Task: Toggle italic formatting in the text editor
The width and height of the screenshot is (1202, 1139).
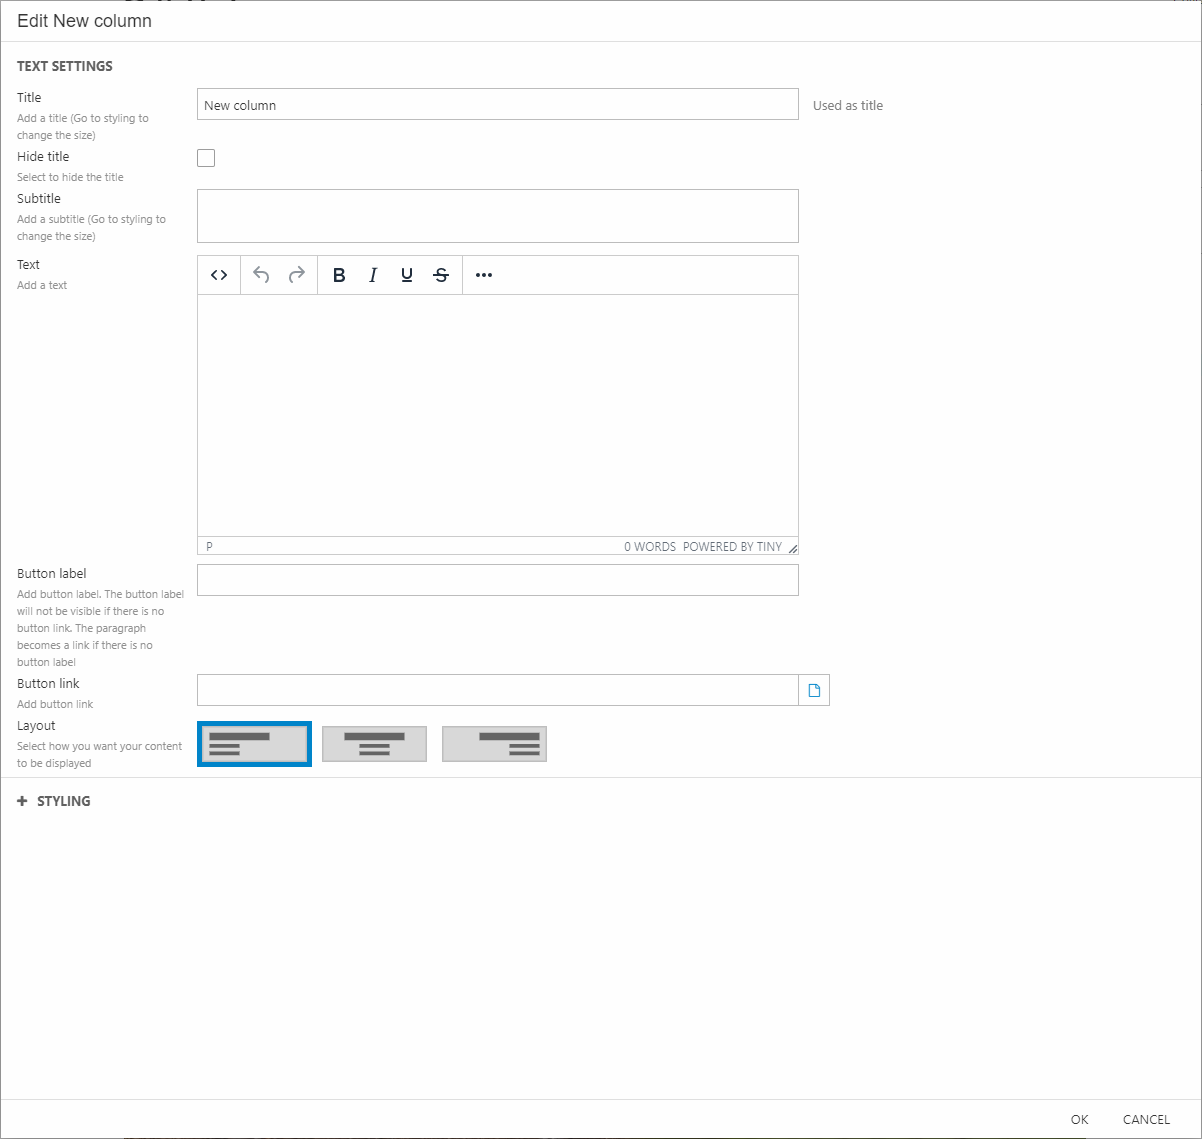Action: coord(373,275)
